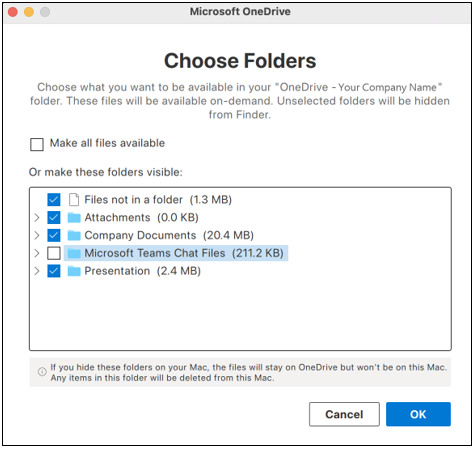Expand the Company Documents folder
Image resolution: width=475 pixels, height=449 pixels.
(37, 235)
